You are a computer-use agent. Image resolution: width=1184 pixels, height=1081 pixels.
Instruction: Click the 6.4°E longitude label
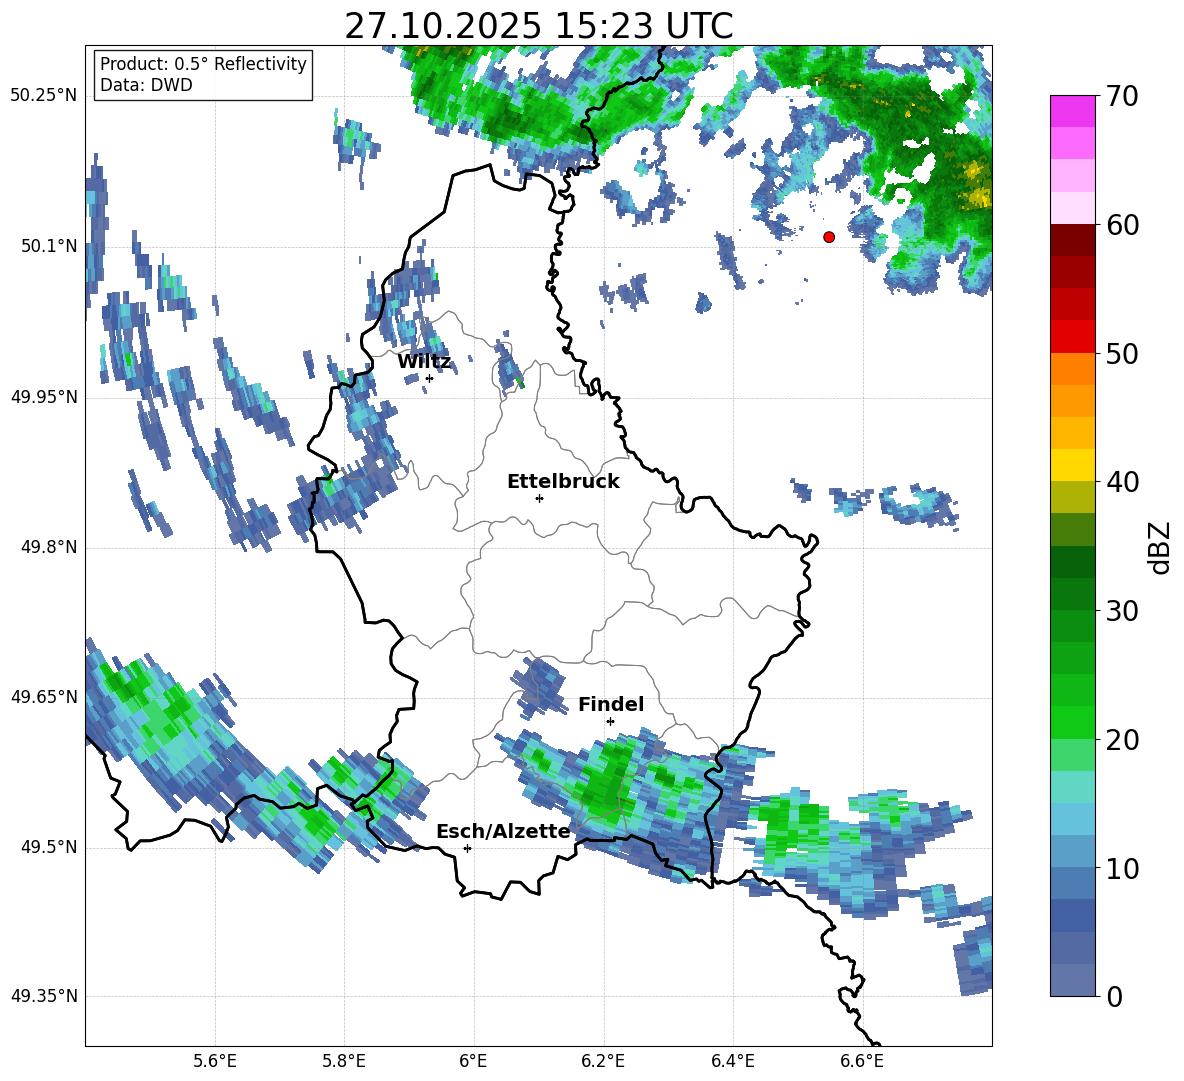click(732, 1061)
